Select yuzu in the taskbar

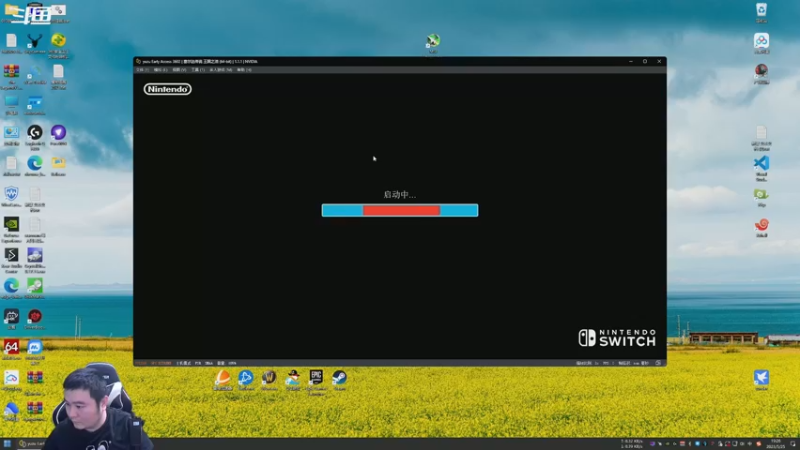tap(32, 443)
